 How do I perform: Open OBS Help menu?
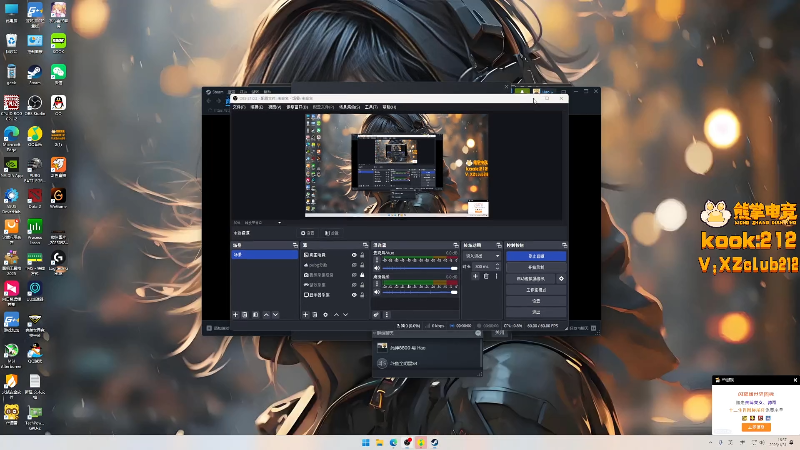tap(389, 107)
